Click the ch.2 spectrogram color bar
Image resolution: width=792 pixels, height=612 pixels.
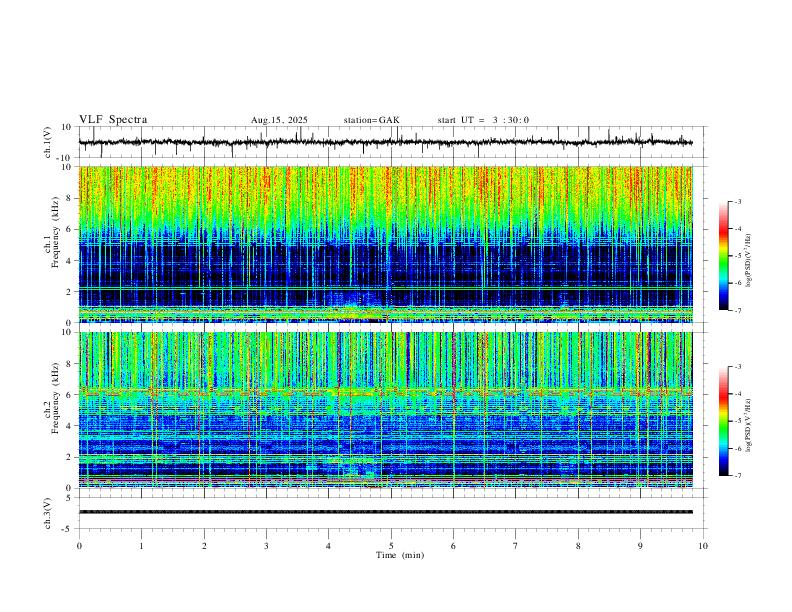pos(724,421)
